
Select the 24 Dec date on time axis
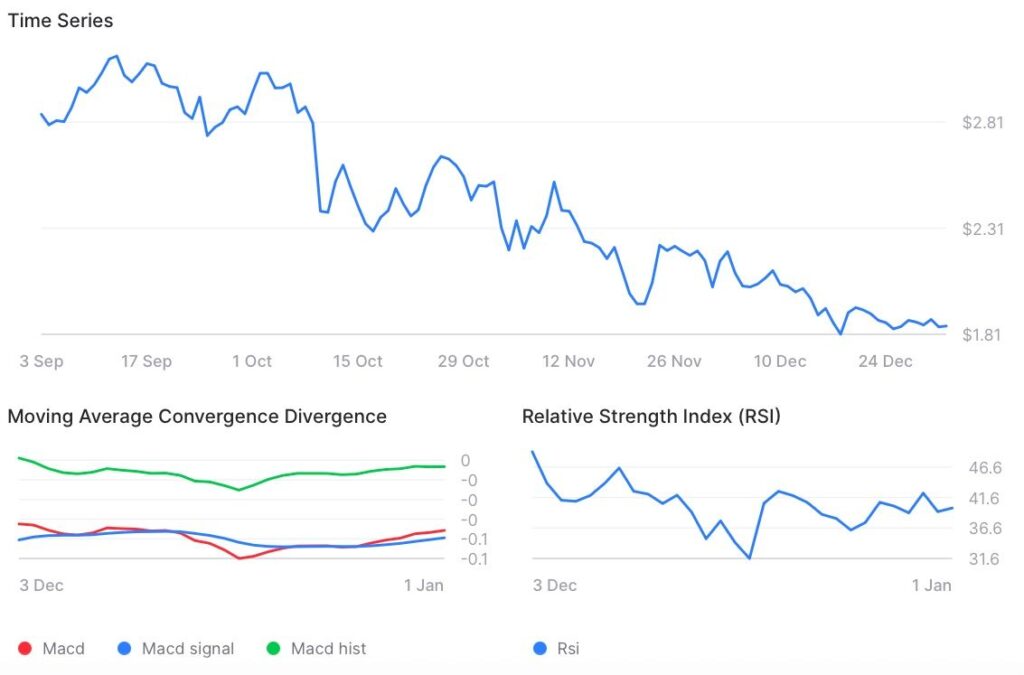click(885, 361)
